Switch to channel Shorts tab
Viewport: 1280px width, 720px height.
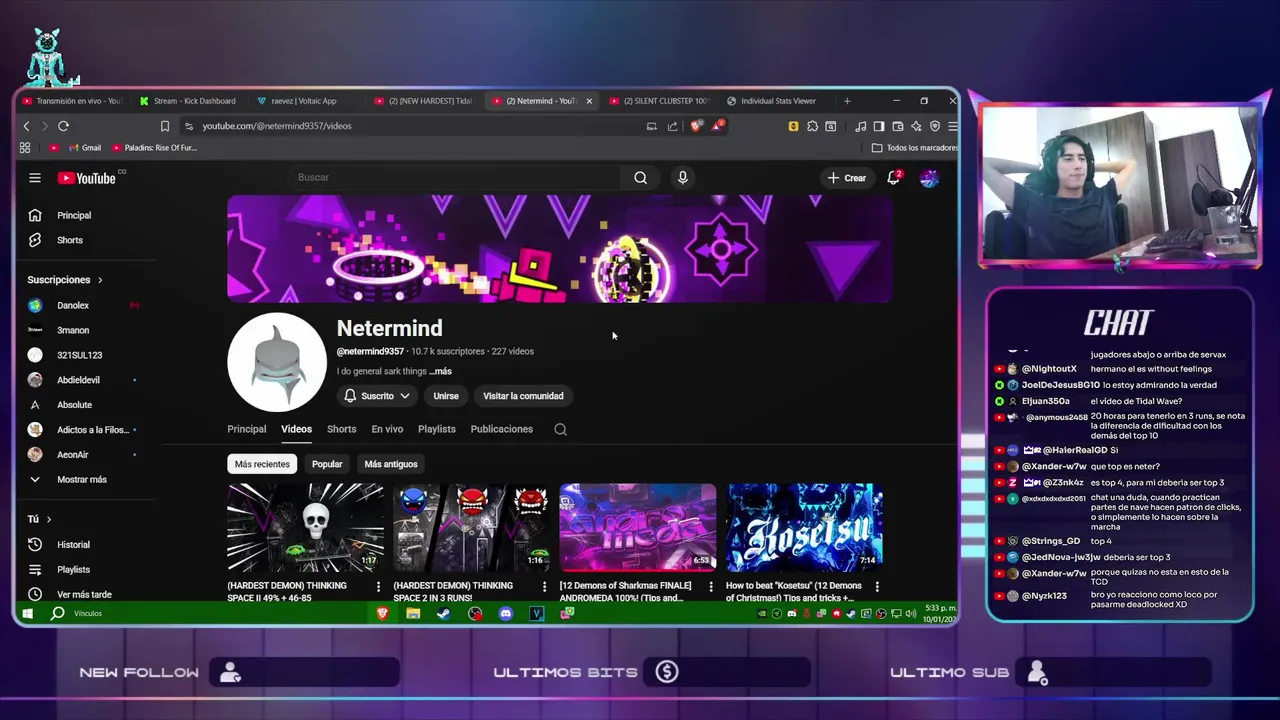coord(342,429)
